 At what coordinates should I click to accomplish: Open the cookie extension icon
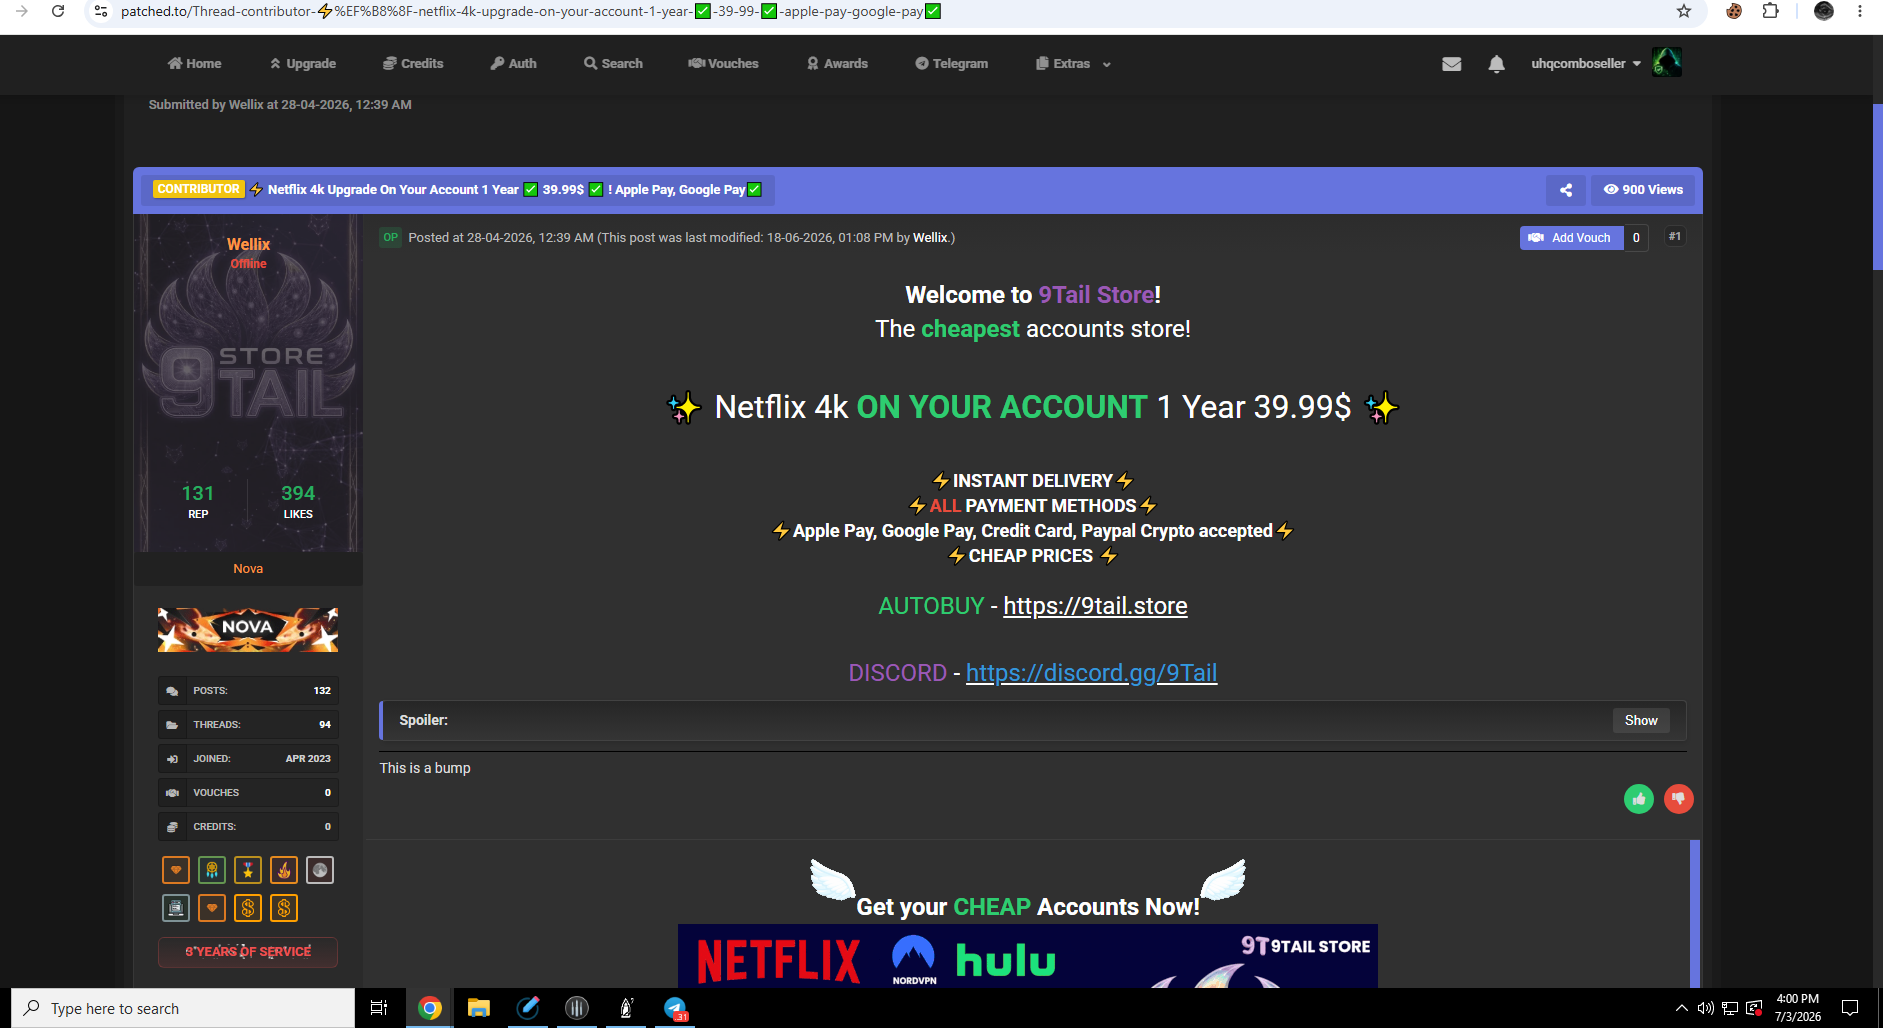(x=1734, y=11)
